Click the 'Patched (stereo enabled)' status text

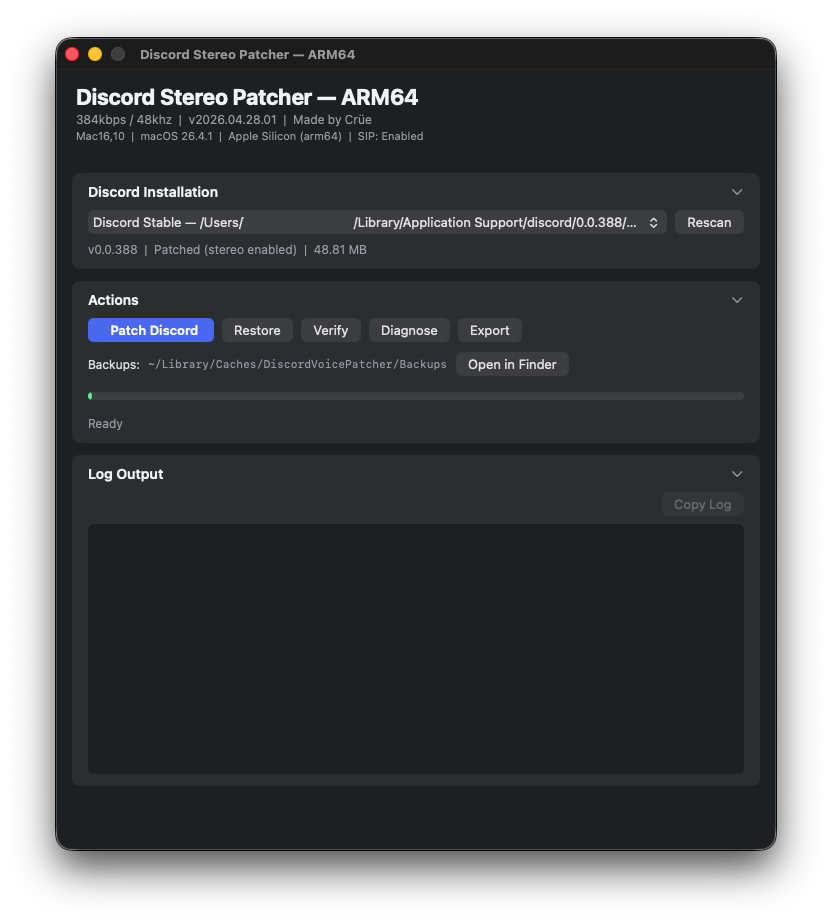click(x=225, y=249)
